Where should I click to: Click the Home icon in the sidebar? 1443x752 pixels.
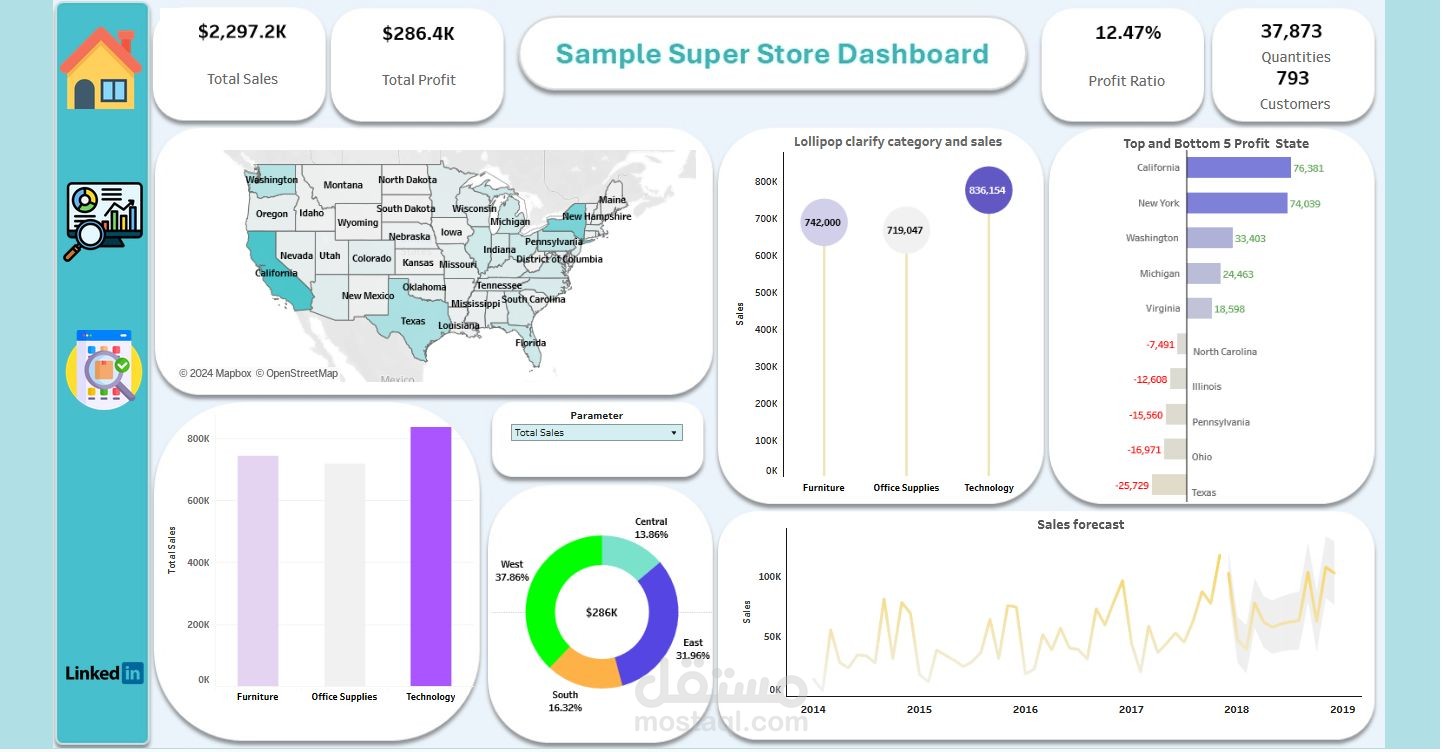(103, 63)
